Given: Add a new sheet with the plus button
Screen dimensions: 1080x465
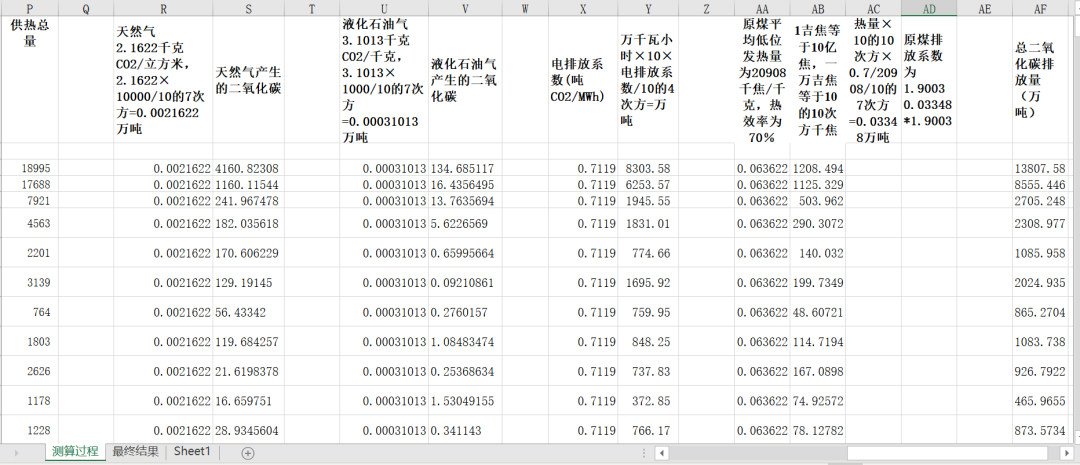Looking at the screenshot, I should tap(248, 453).
